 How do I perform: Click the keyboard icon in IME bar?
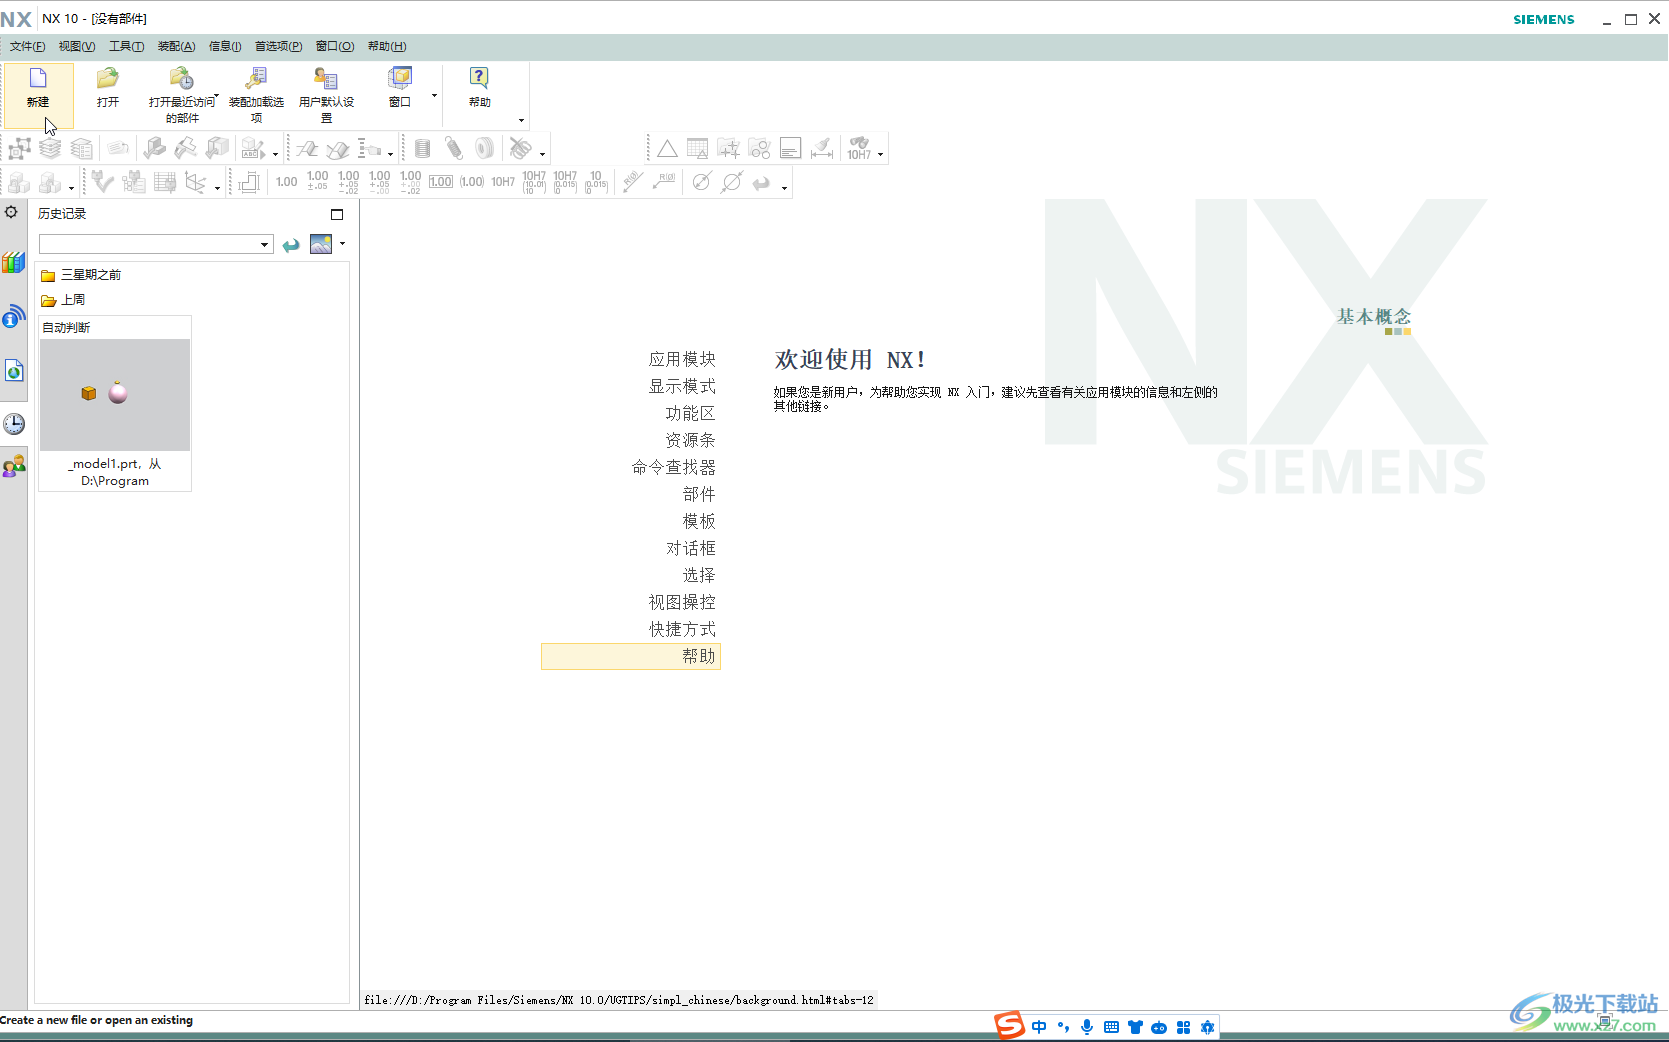1111,1027
